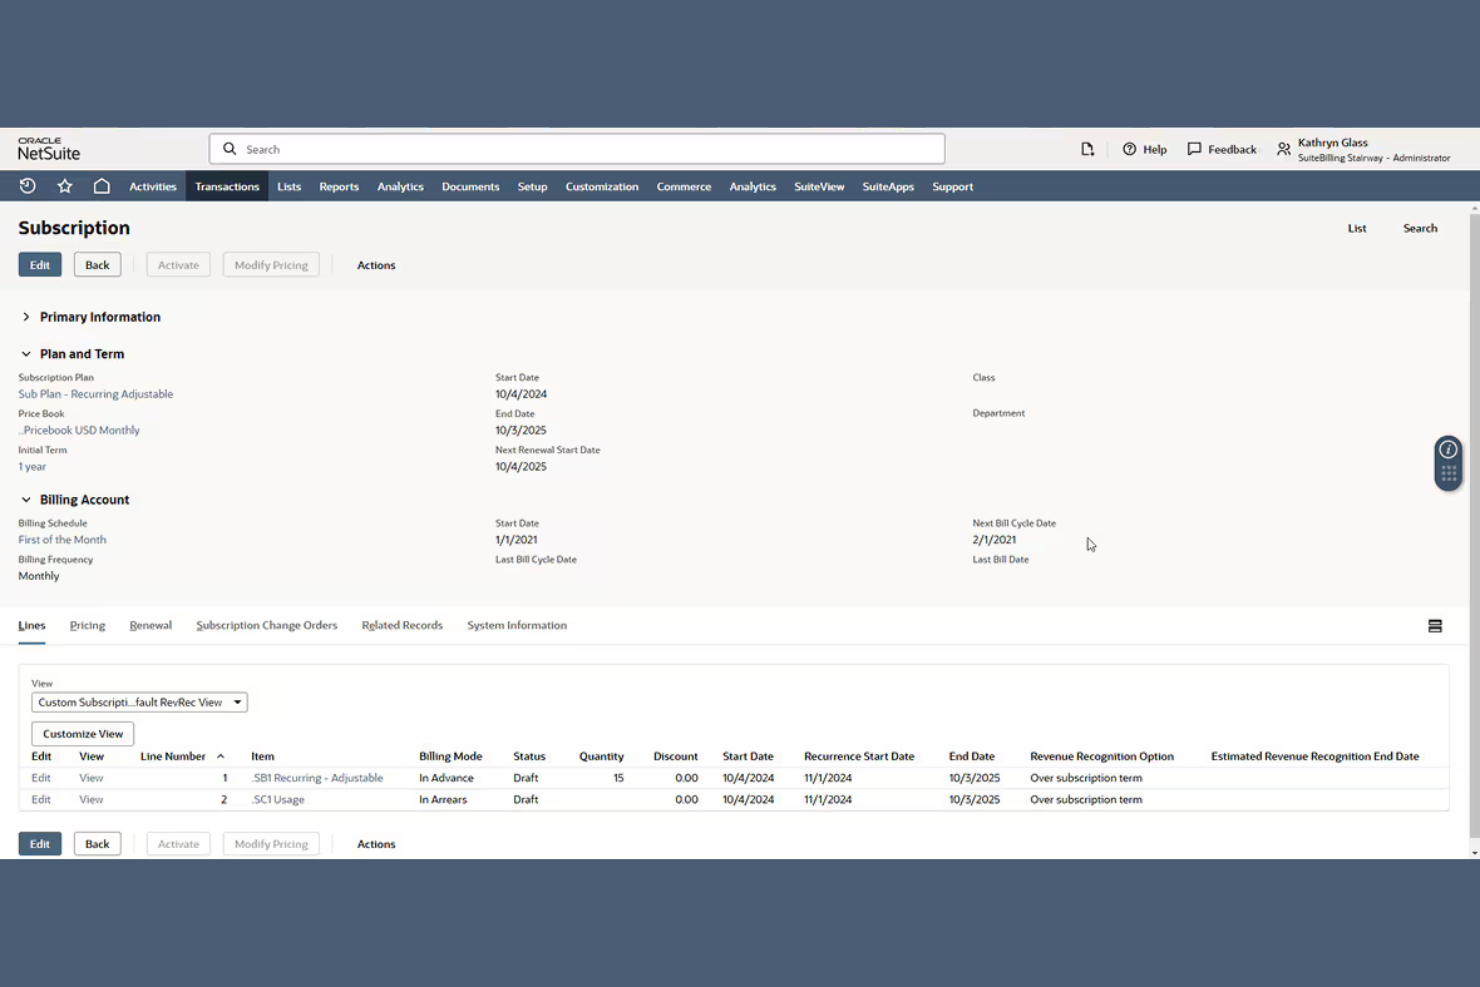The height and width of the screenshot is (987, 1480).
Task: Open the List link at top right
Action: [1357, 228]
